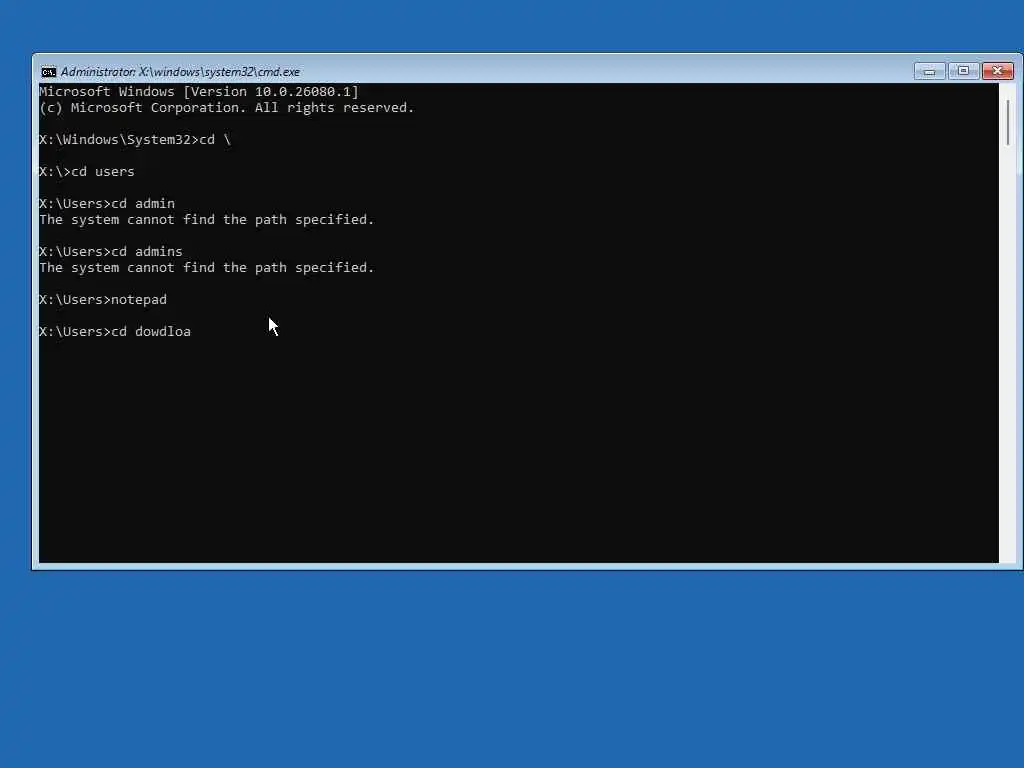Click the 'X:\Users>cd admin' command line
Image resolution: width=1024 pixels, height=768 pixels.
[x=107, y=204]
